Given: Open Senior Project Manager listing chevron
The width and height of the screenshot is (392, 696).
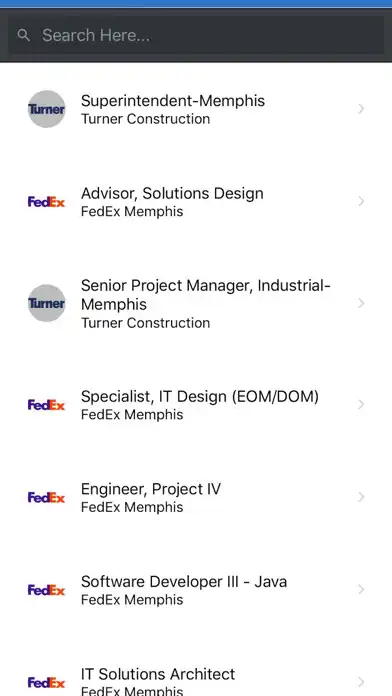Looking at the screenshot, I should click(x=361, y=303).
